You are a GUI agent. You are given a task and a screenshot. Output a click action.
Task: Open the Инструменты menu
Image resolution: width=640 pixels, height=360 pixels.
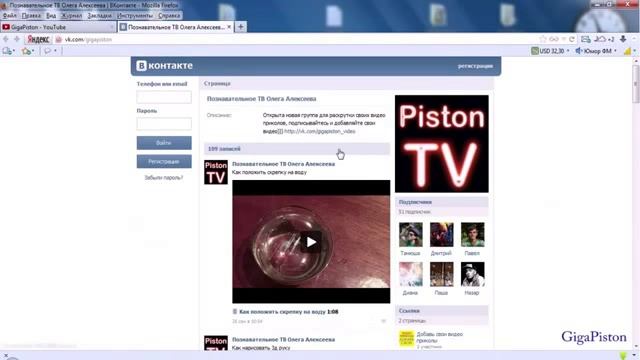click(x=135, y=16)
